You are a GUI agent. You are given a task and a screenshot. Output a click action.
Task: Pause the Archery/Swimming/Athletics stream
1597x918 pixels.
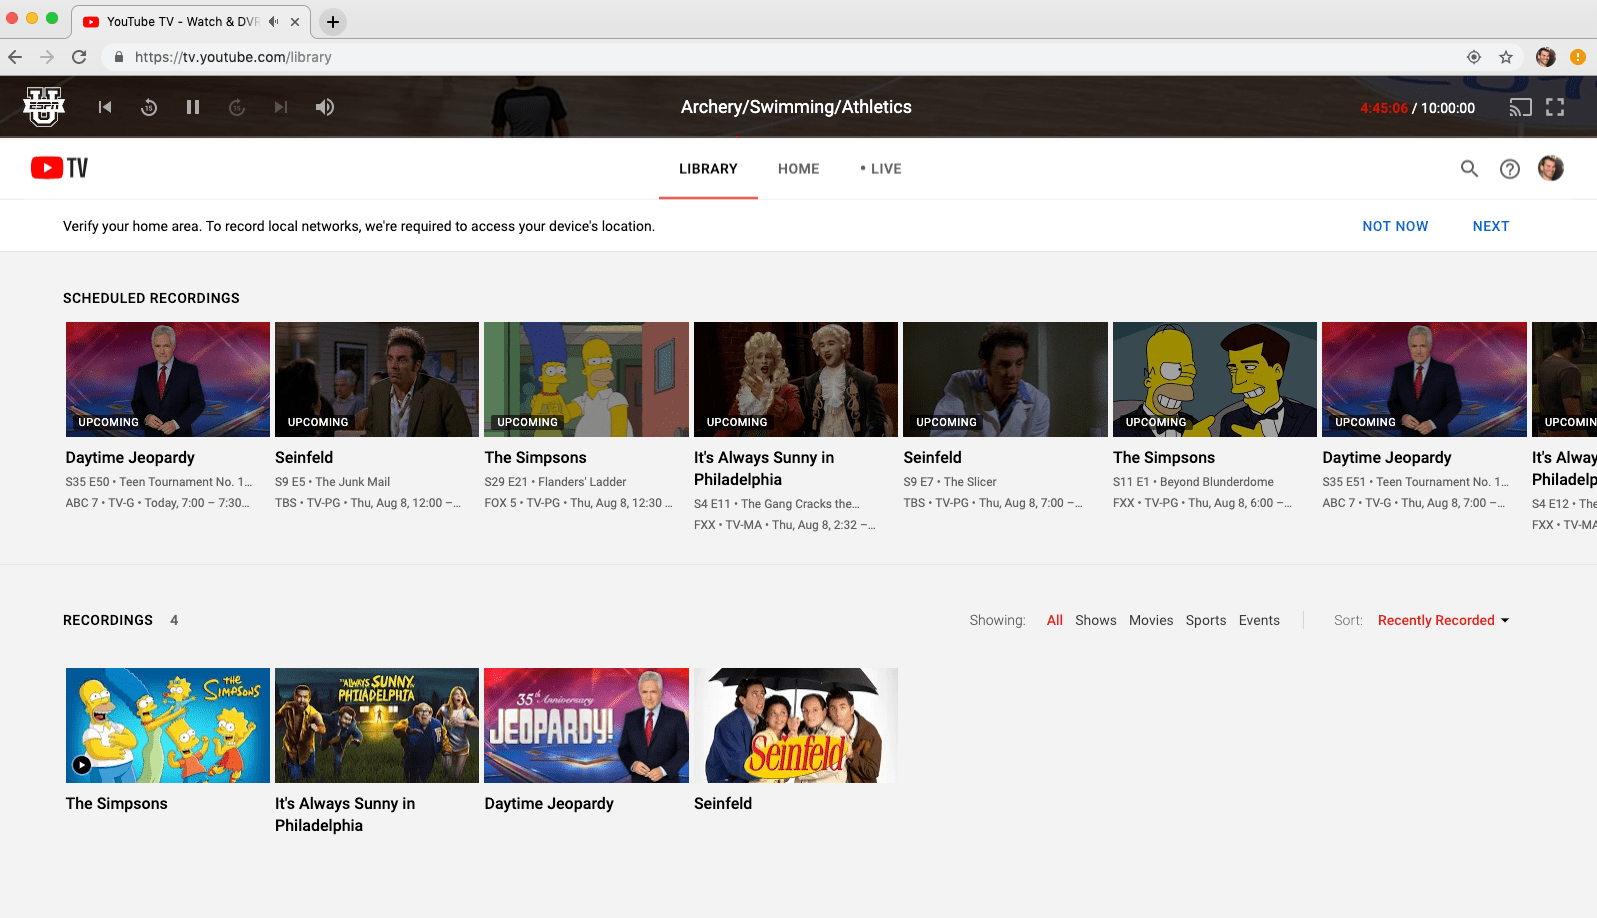193,107
